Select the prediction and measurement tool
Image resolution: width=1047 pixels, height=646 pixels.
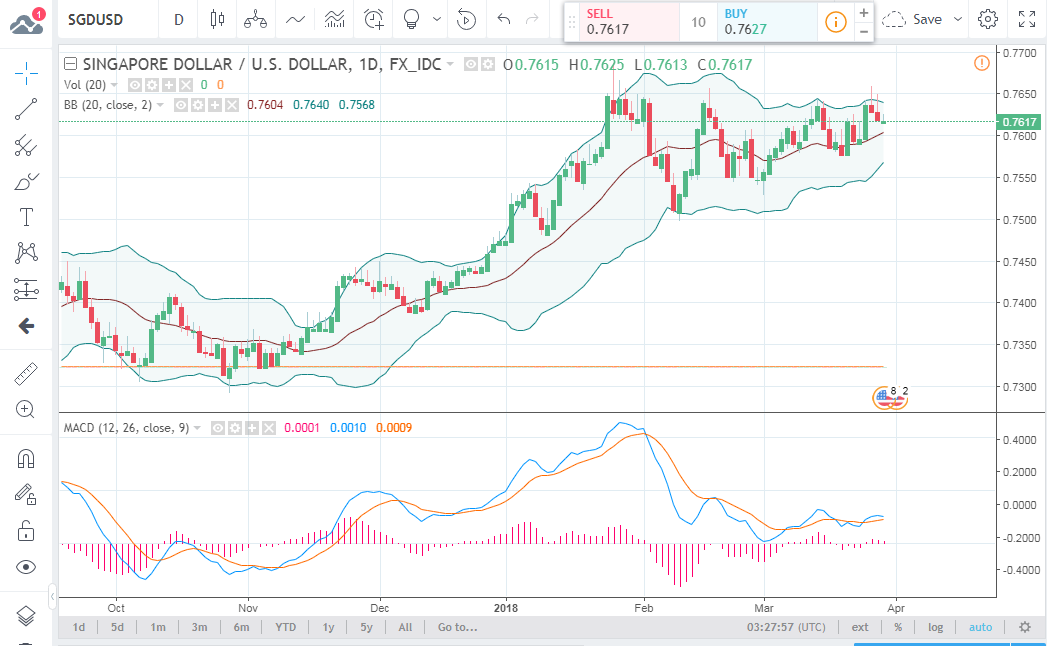26,289
